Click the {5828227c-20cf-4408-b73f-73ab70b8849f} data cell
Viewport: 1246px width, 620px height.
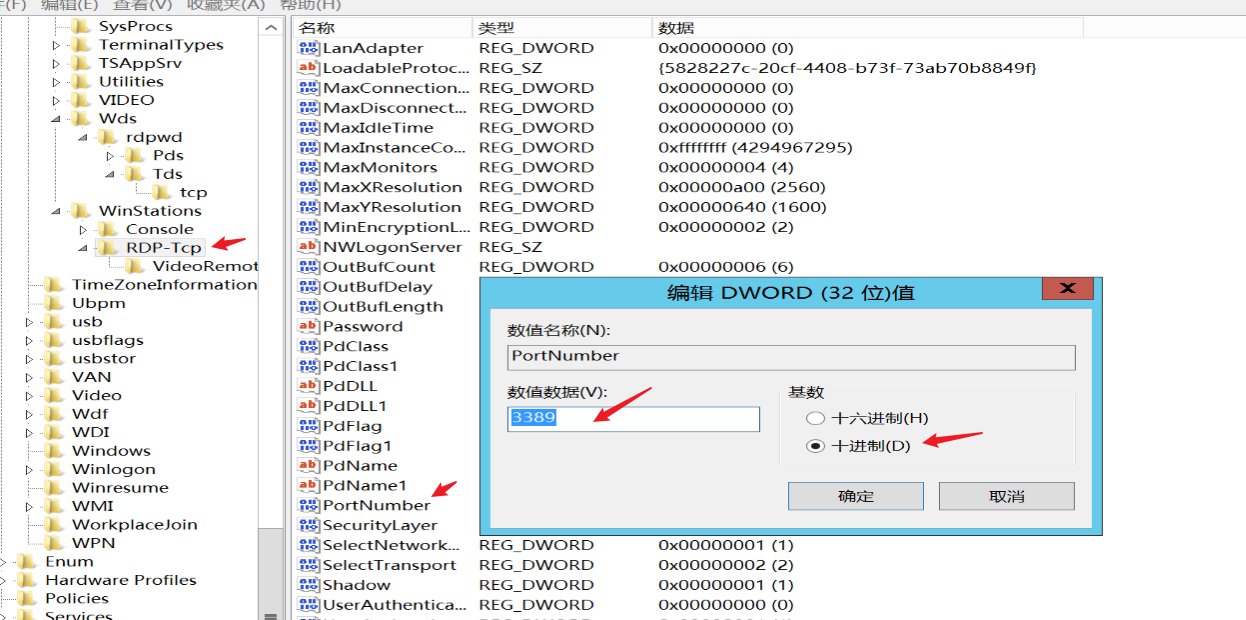847,68
